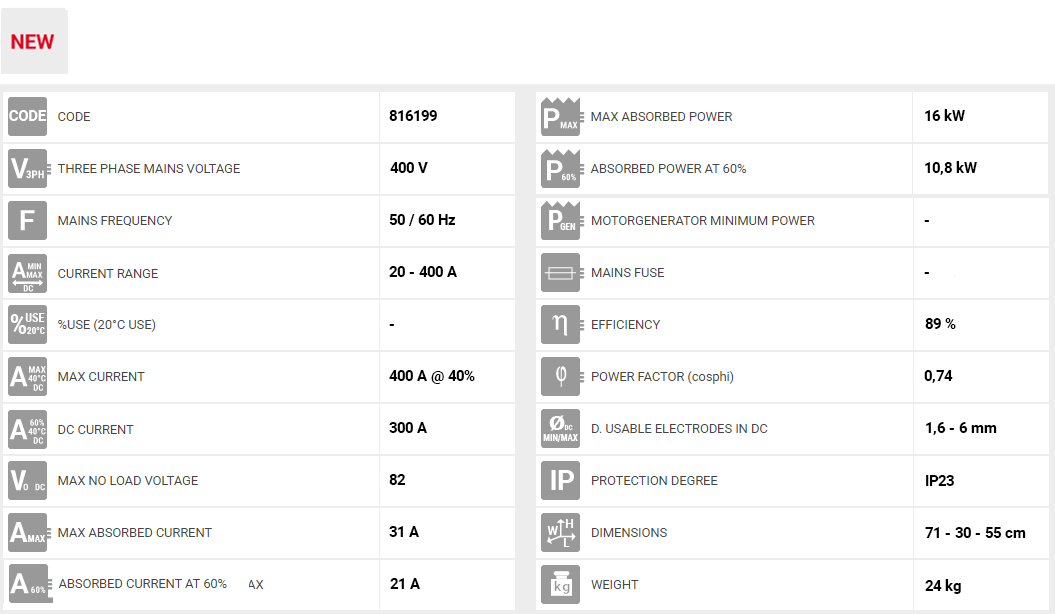
Task: Click the MOTORGENERATOR MINIMUM POWER label
Action: pos(702,221)
